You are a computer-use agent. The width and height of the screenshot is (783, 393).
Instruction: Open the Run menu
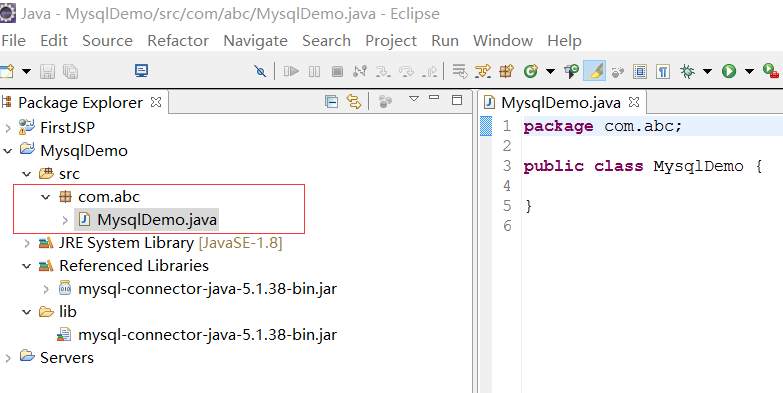click(445, 40)
